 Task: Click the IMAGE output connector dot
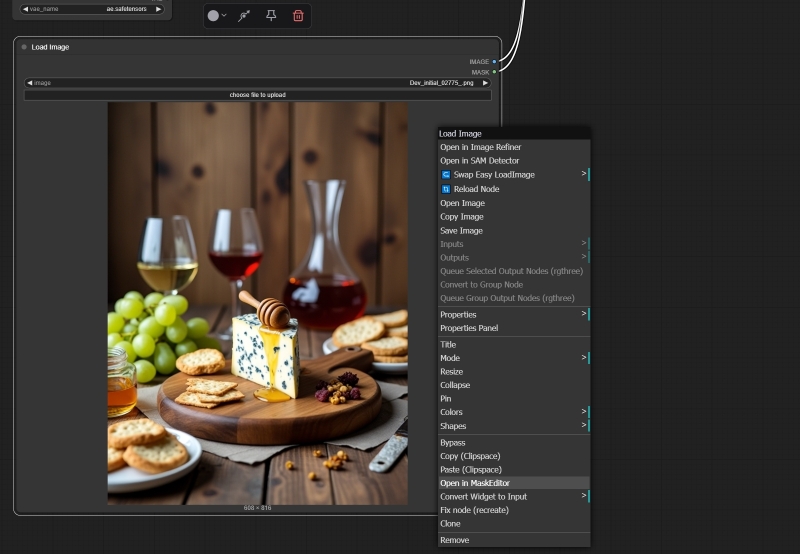(494, 61)
